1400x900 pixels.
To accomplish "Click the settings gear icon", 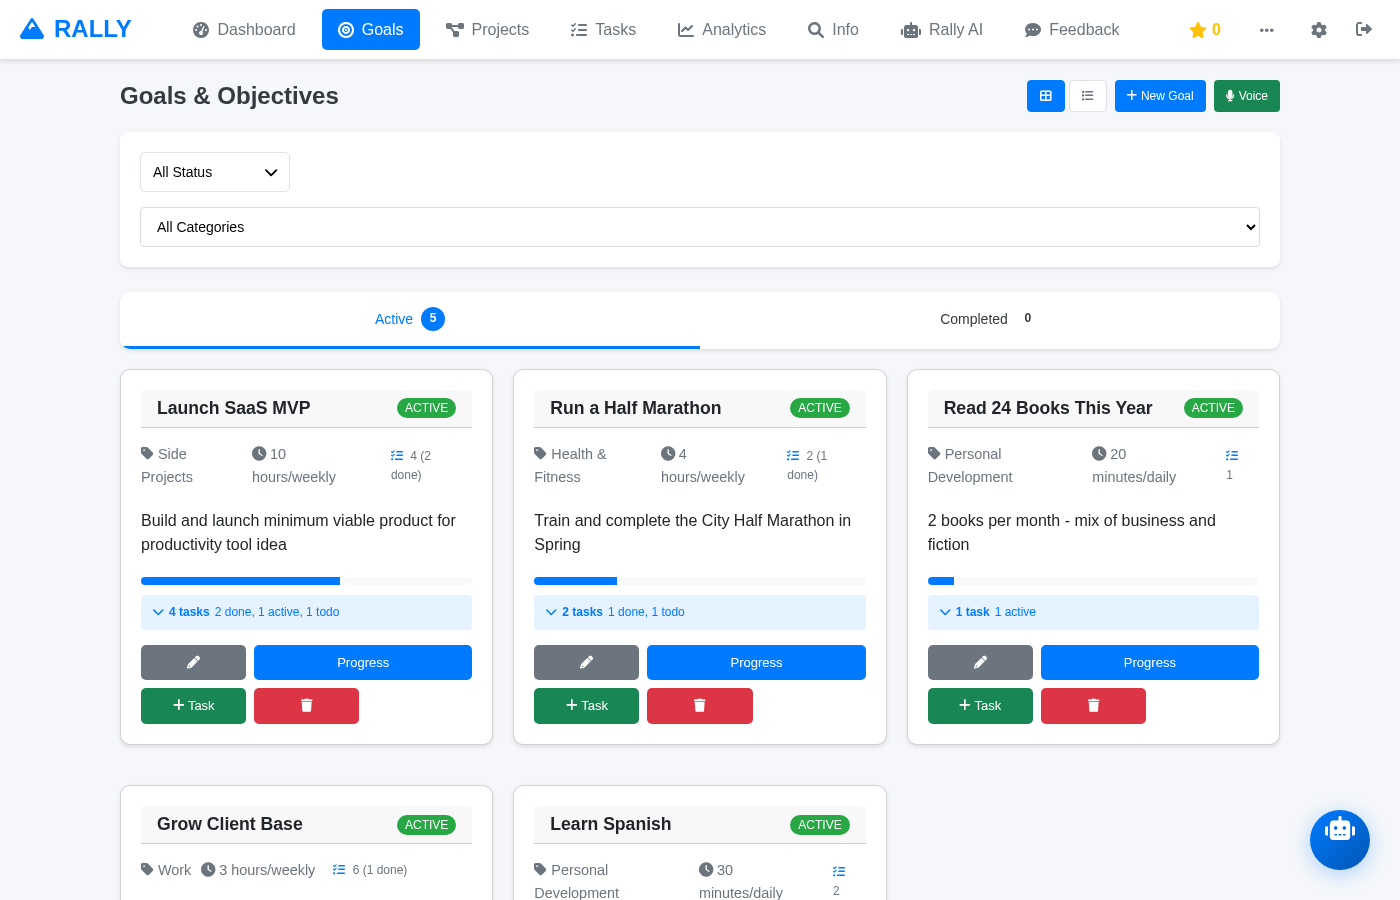I will pyautogui.click(x=1318, y=30).
